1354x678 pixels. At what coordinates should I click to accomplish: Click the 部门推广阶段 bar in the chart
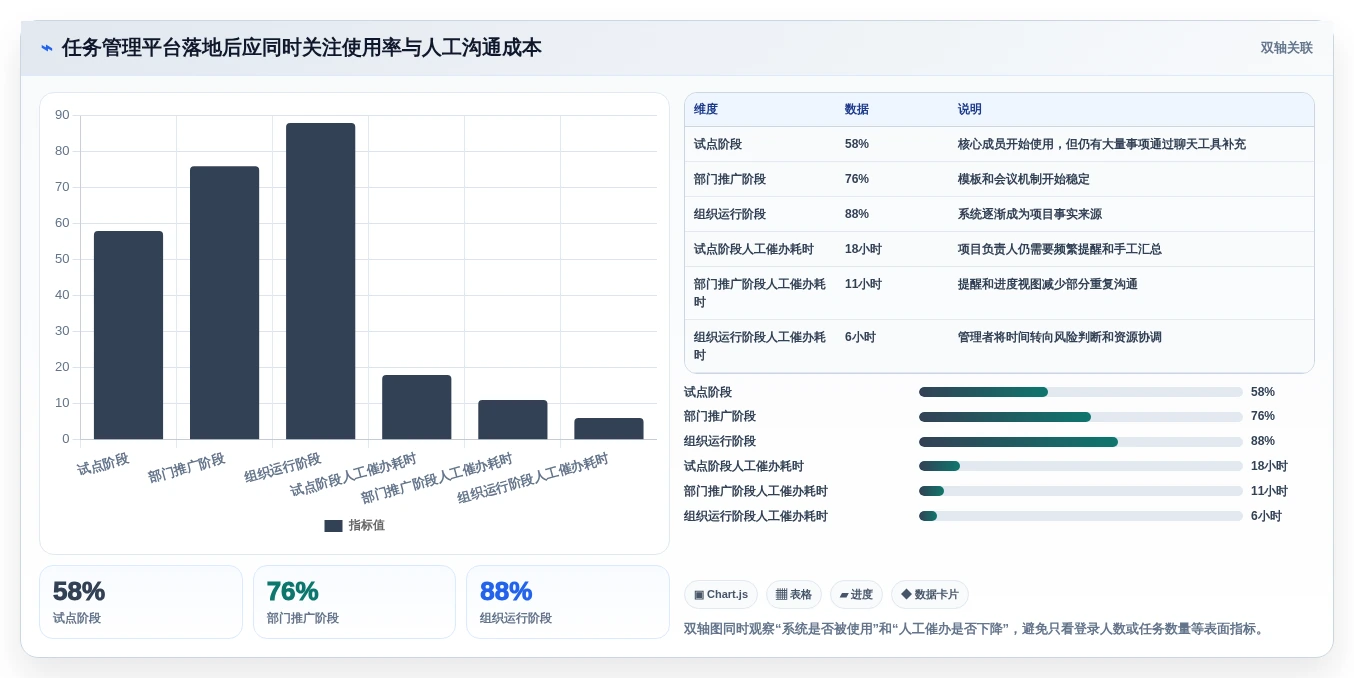tap(225, 303)
